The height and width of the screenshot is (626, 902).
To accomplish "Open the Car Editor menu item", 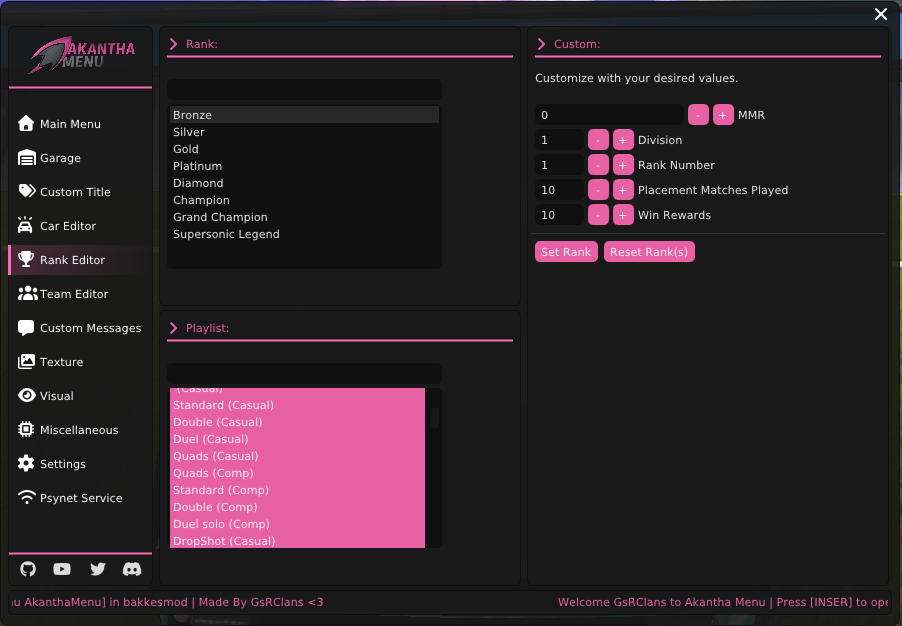I will pyautogui.click(x=67, y=226).
